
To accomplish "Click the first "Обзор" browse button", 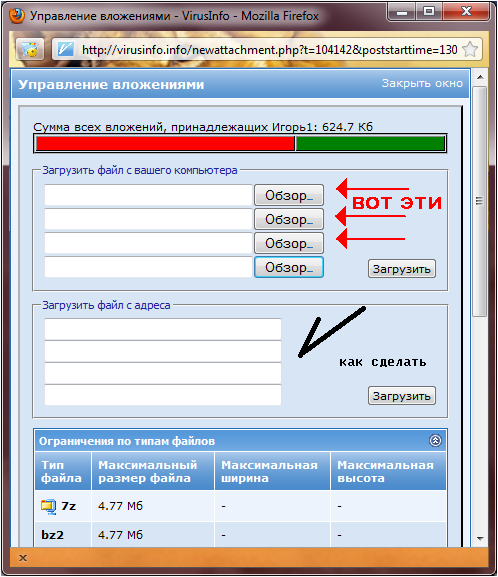I will click(289, 195).
